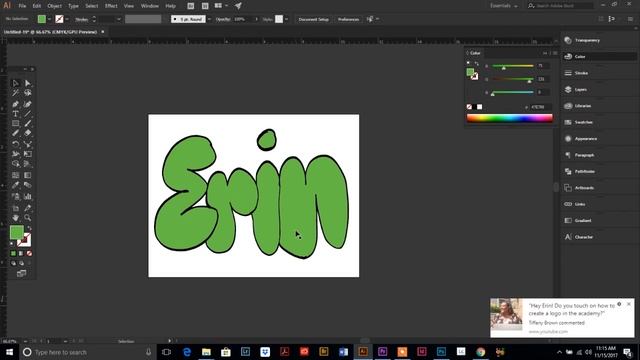The image size is (640, 360).
Task: Set paint mode to None
Action: pos(29,253)
